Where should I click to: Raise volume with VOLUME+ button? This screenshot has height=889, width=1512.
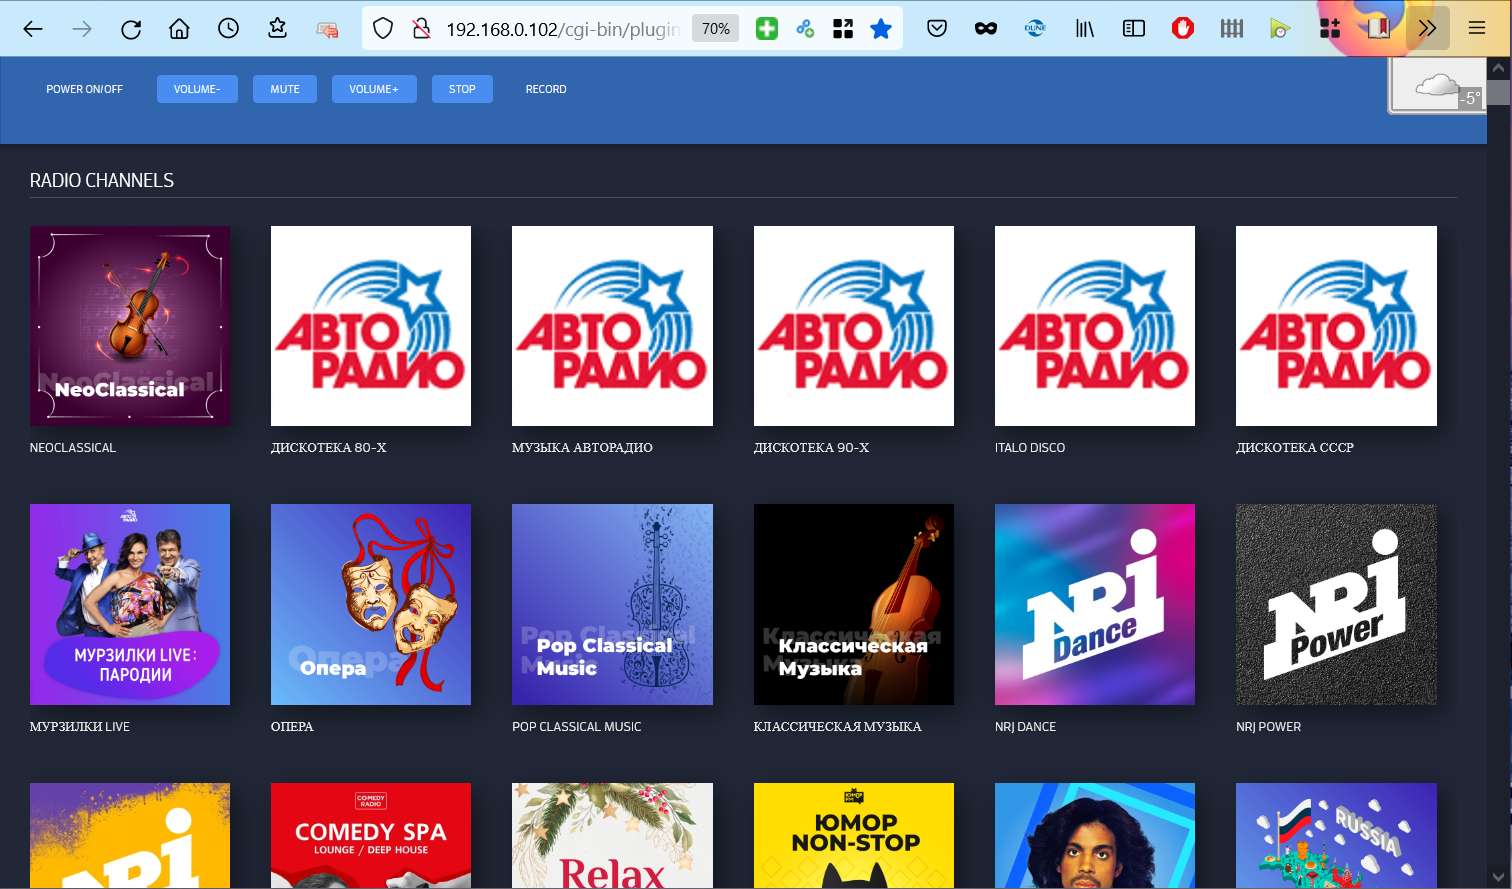pos(374,89)
